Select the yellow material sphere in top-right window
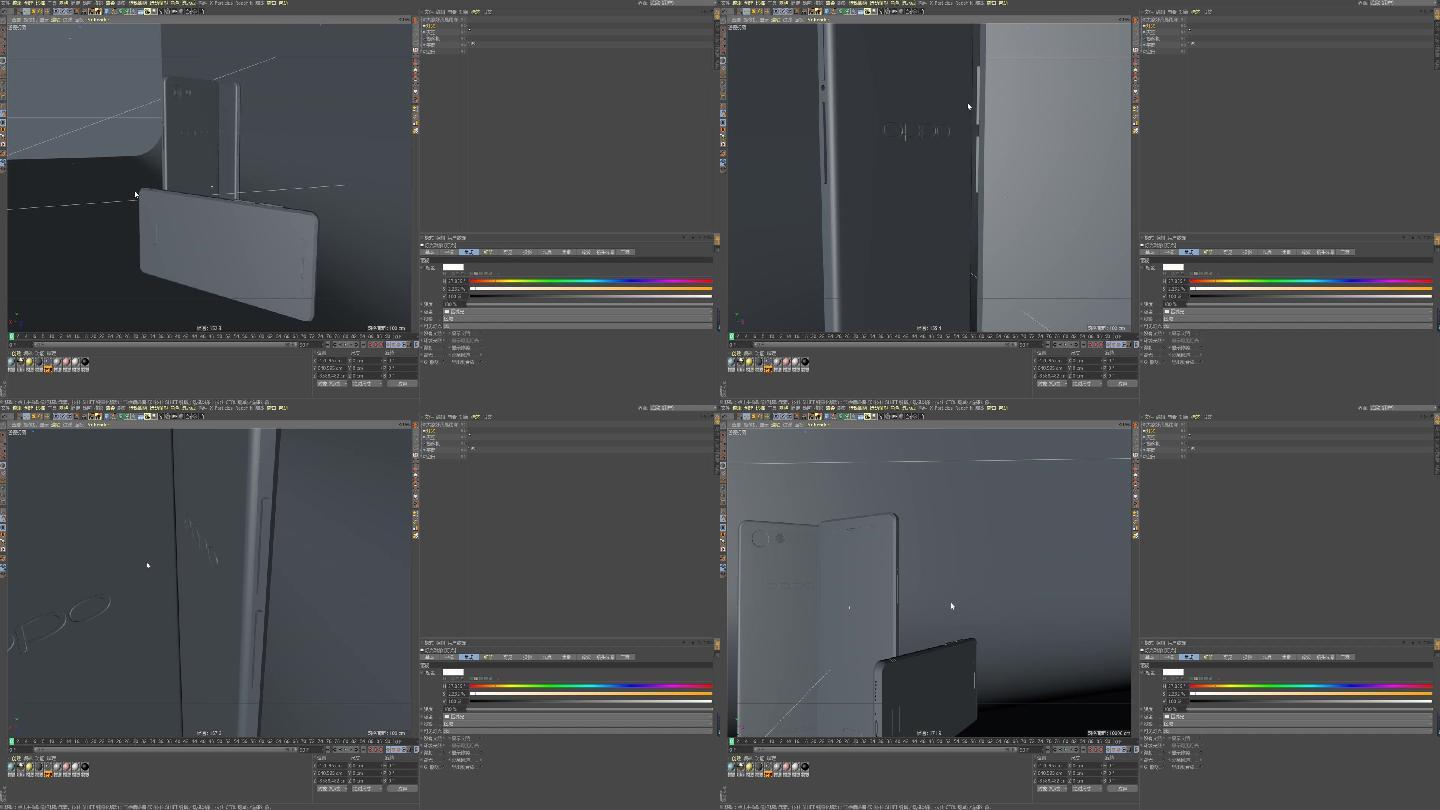Viewport: 1440px width, 810px height. pyautogui.click(x=749, y=361)
